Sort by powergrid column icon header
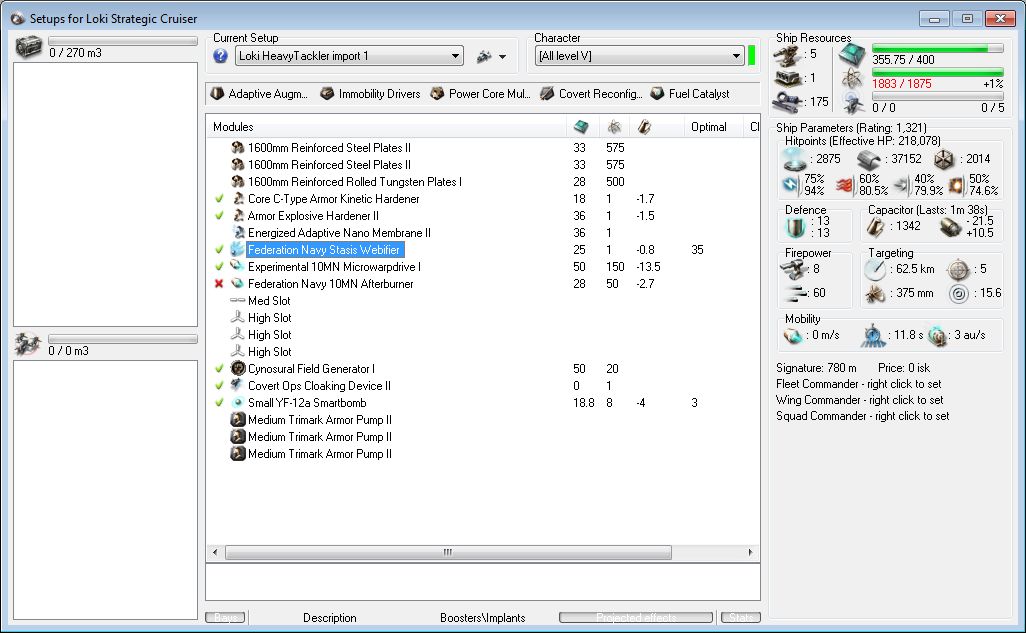1026x633 pixels. [614, 126]
